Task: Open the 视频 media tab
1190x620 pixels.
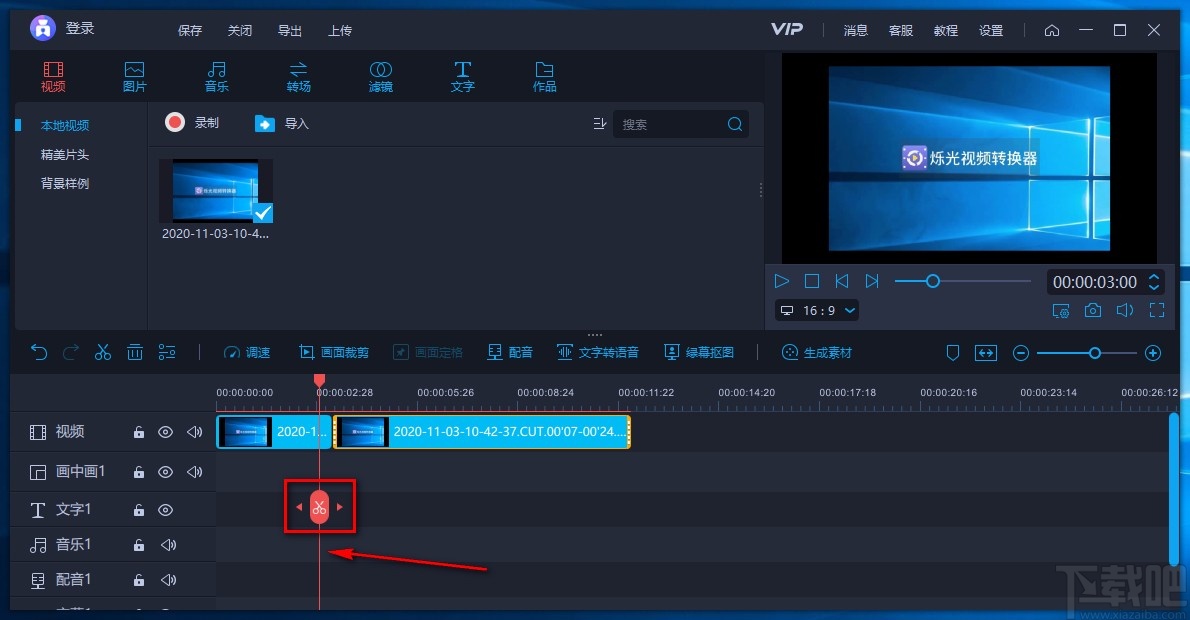Action: tap(53, 77)
